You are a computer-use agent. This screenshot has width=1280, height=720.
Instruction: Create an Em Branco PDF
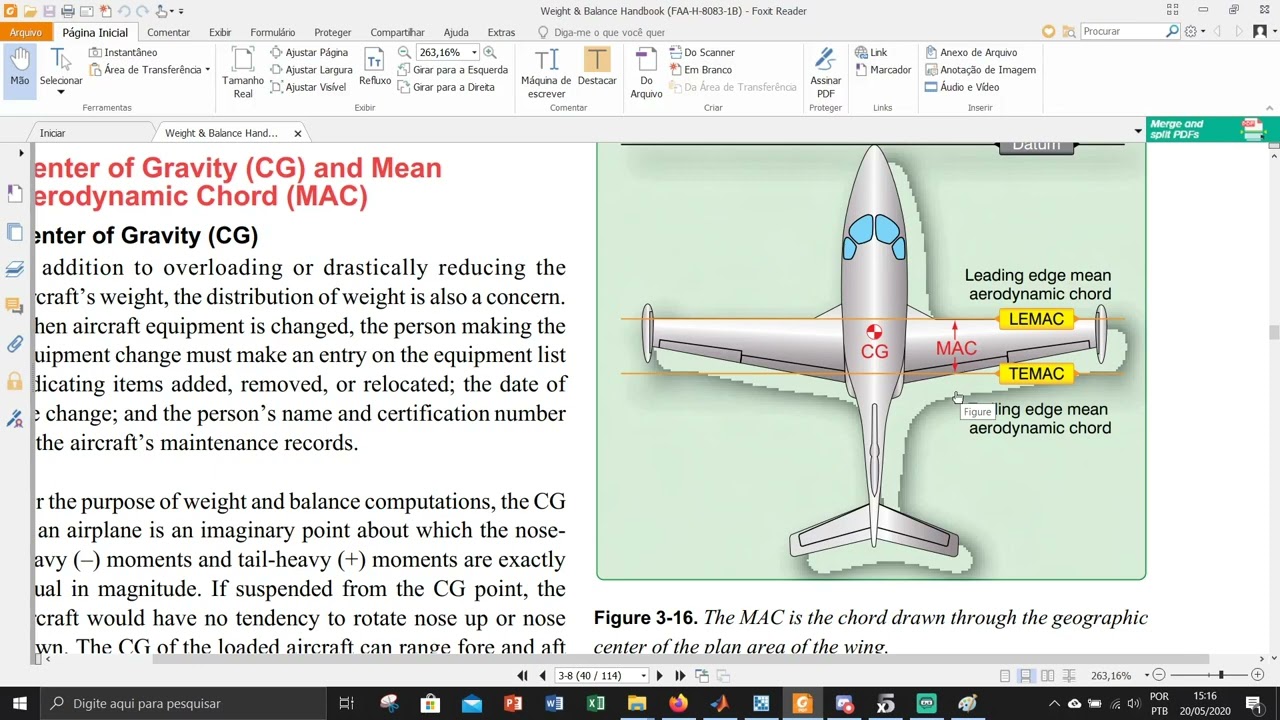coord(700,70)
